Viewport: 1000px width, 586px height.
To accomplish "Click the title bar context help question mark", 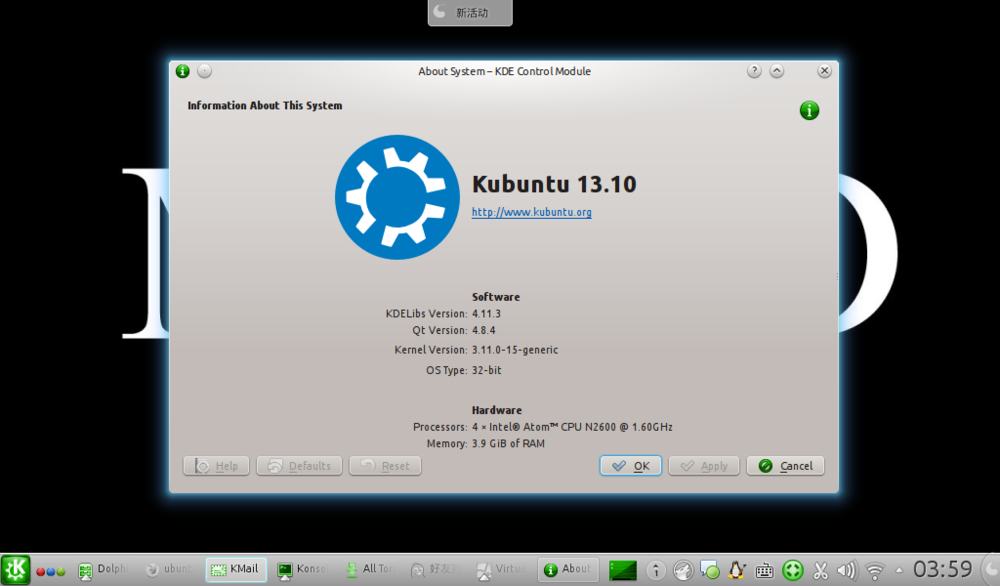I will [754, 71].
